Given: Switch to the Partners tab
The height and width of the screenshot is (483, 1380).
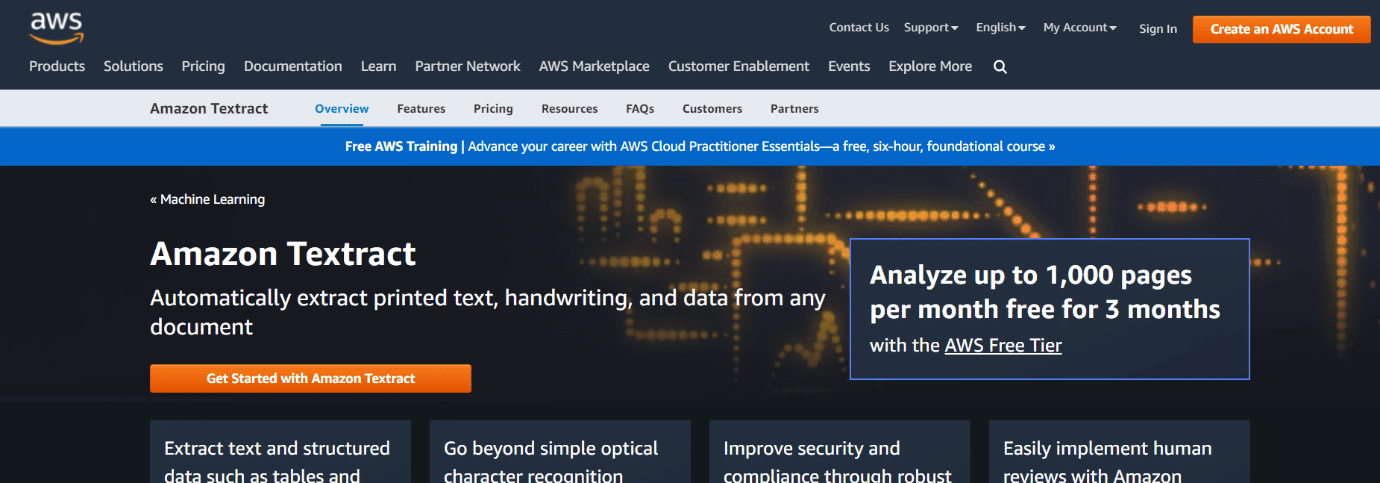Looking at the screenshot, I should coord(794,108).
